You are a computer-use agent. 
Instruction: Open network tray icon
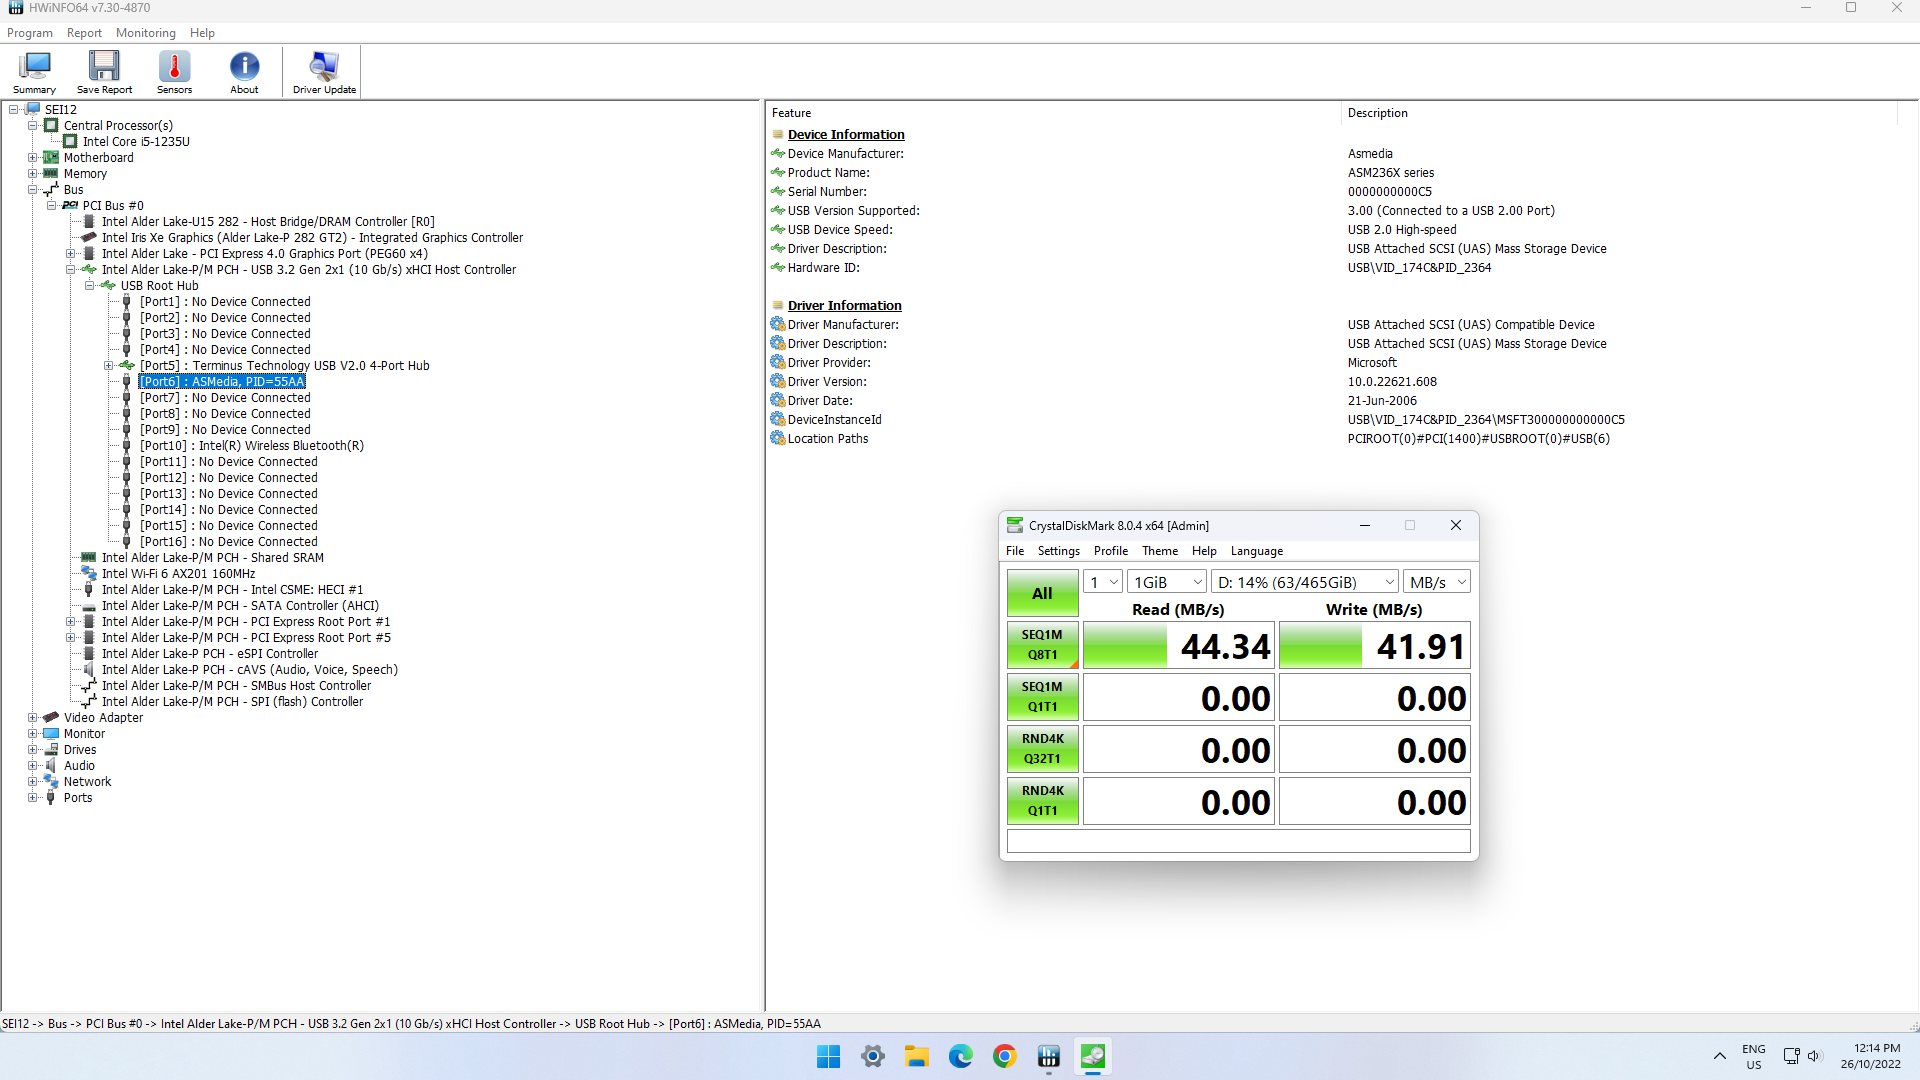pyautogui.click(x=1791, y=1057)
